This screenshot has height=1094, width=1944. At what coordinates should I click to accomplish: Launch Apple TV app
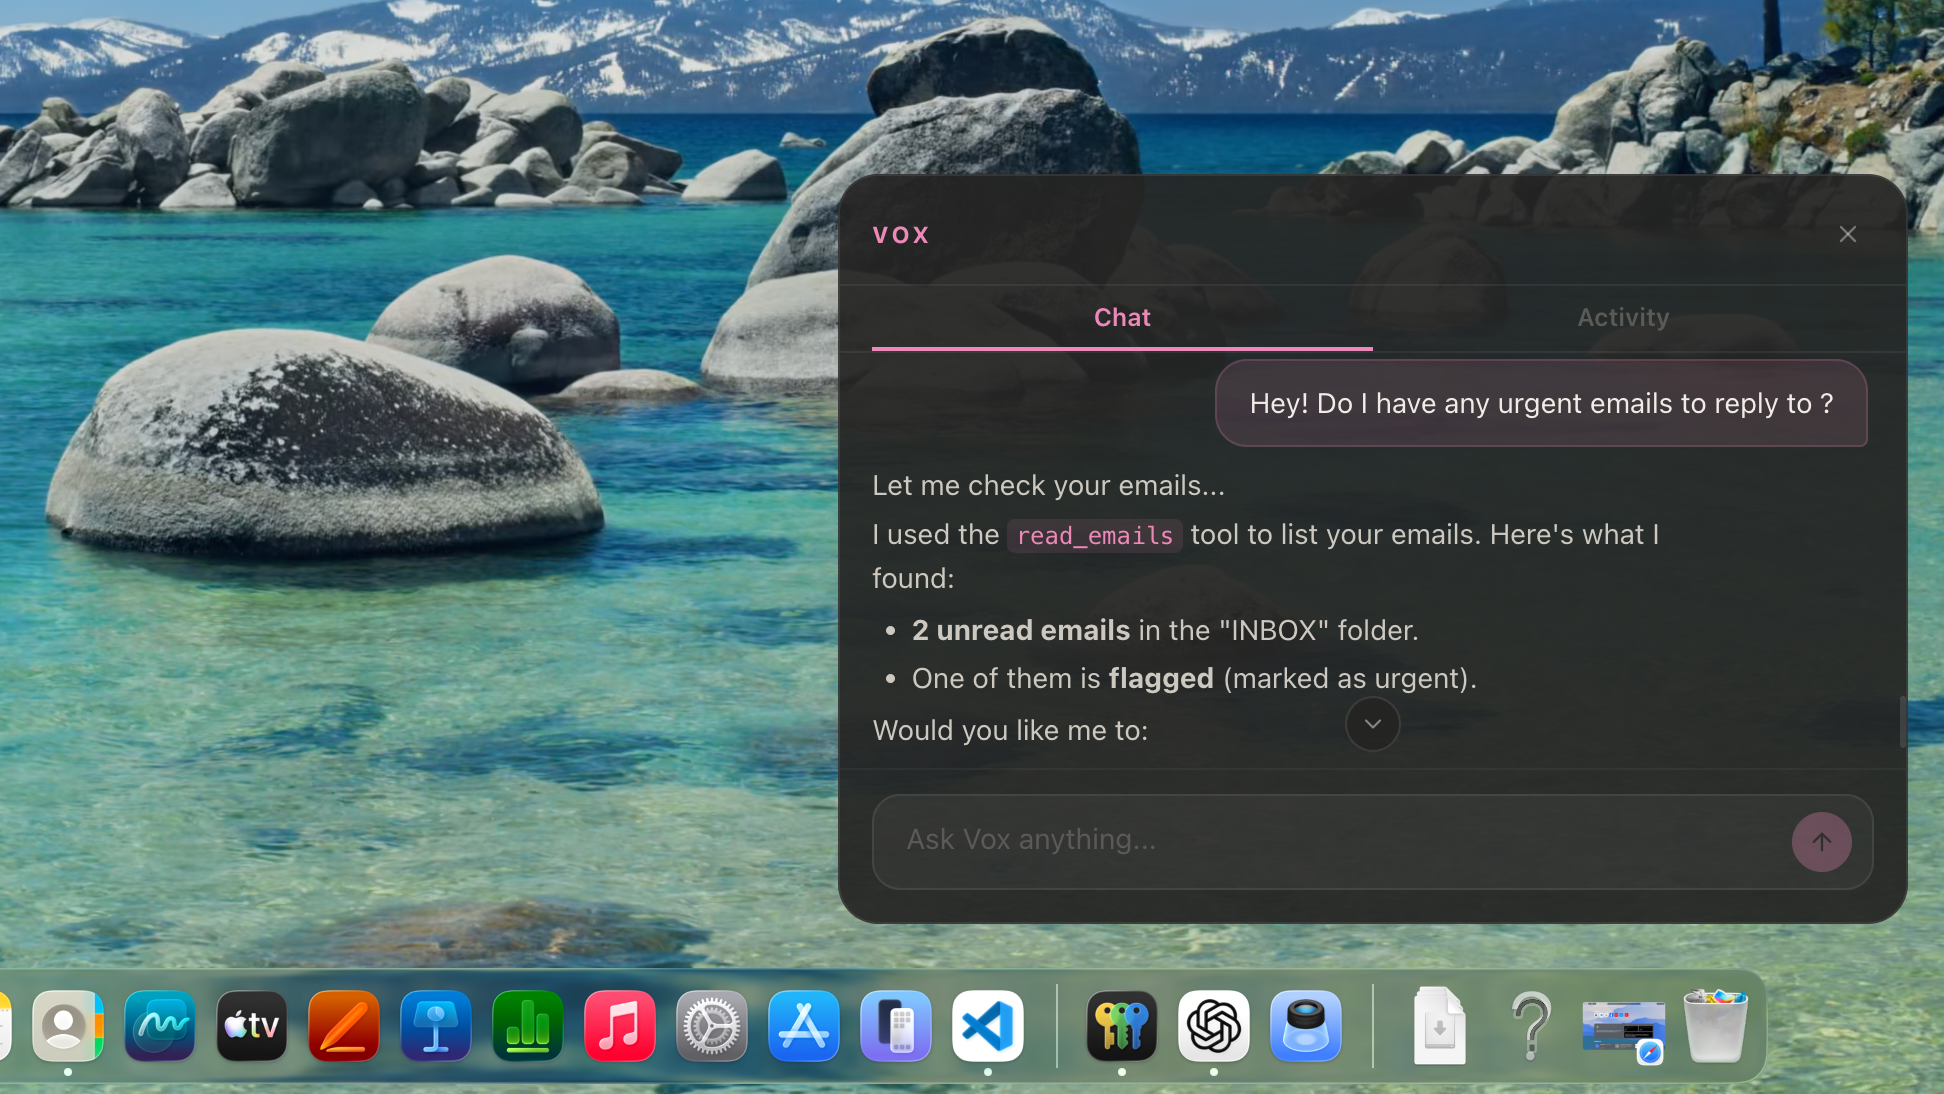pos(251,1026)
